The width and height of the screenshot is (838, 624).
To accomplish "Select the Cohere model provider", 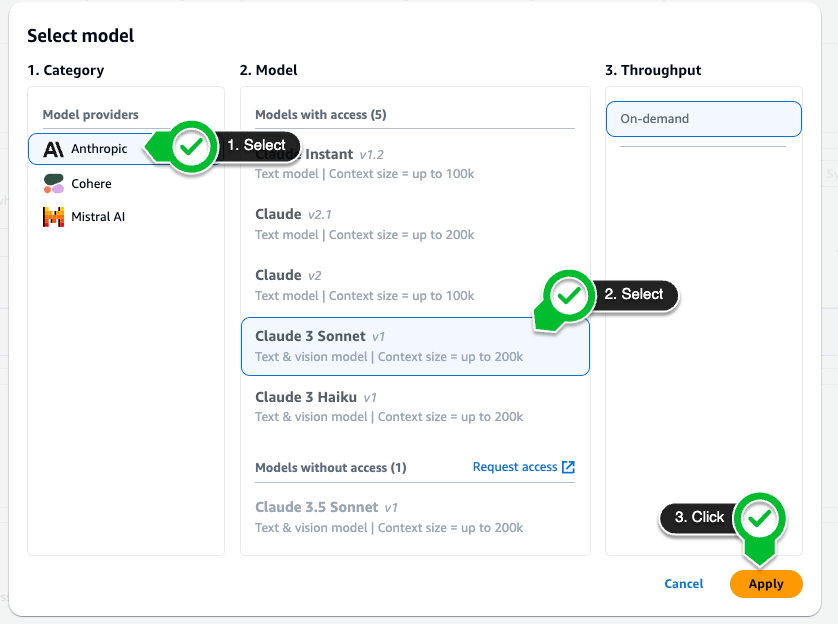I will 91,184.
